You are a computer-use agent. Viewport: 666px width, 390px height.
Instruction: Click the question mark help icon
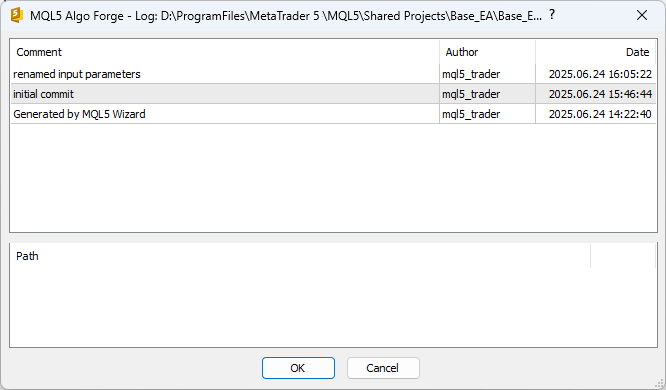point(551,15)
